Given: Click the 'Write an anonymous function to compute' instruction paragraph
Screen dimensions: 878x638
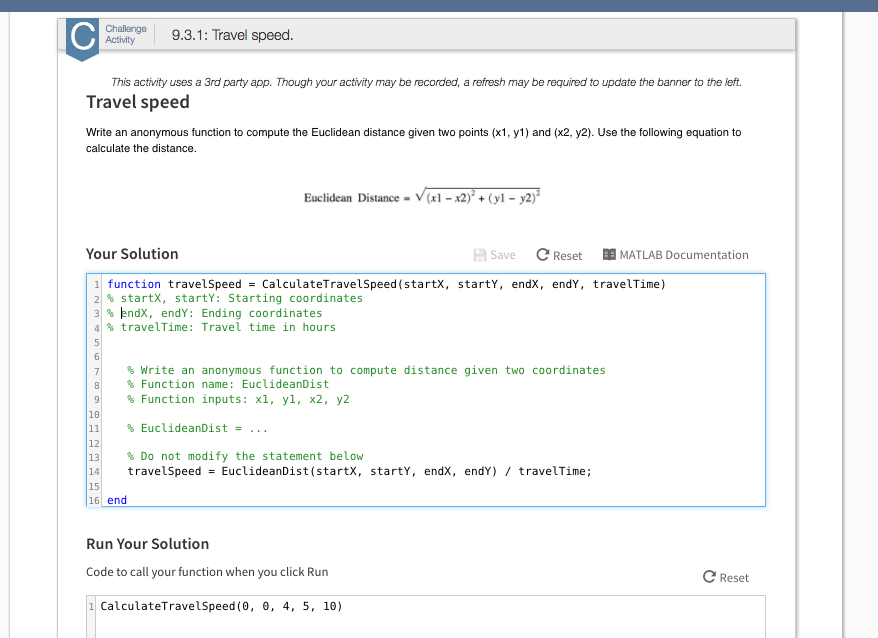Looking at the screenshot, I should pos(413,140).
